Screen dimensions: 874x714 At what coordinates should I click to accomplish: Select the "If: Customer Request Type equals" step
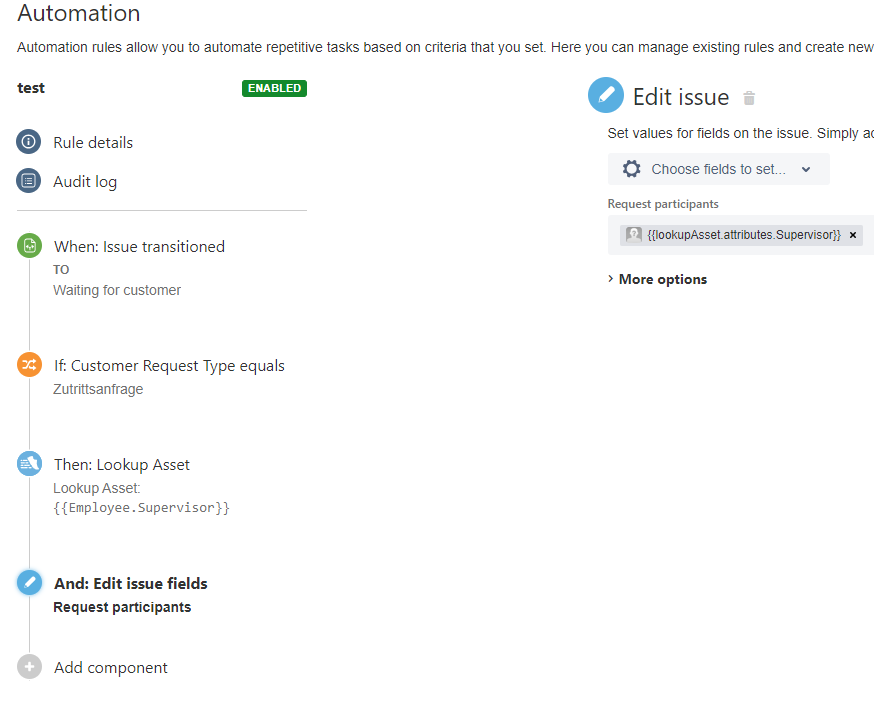pyautogui.click(x=169, y=365)
